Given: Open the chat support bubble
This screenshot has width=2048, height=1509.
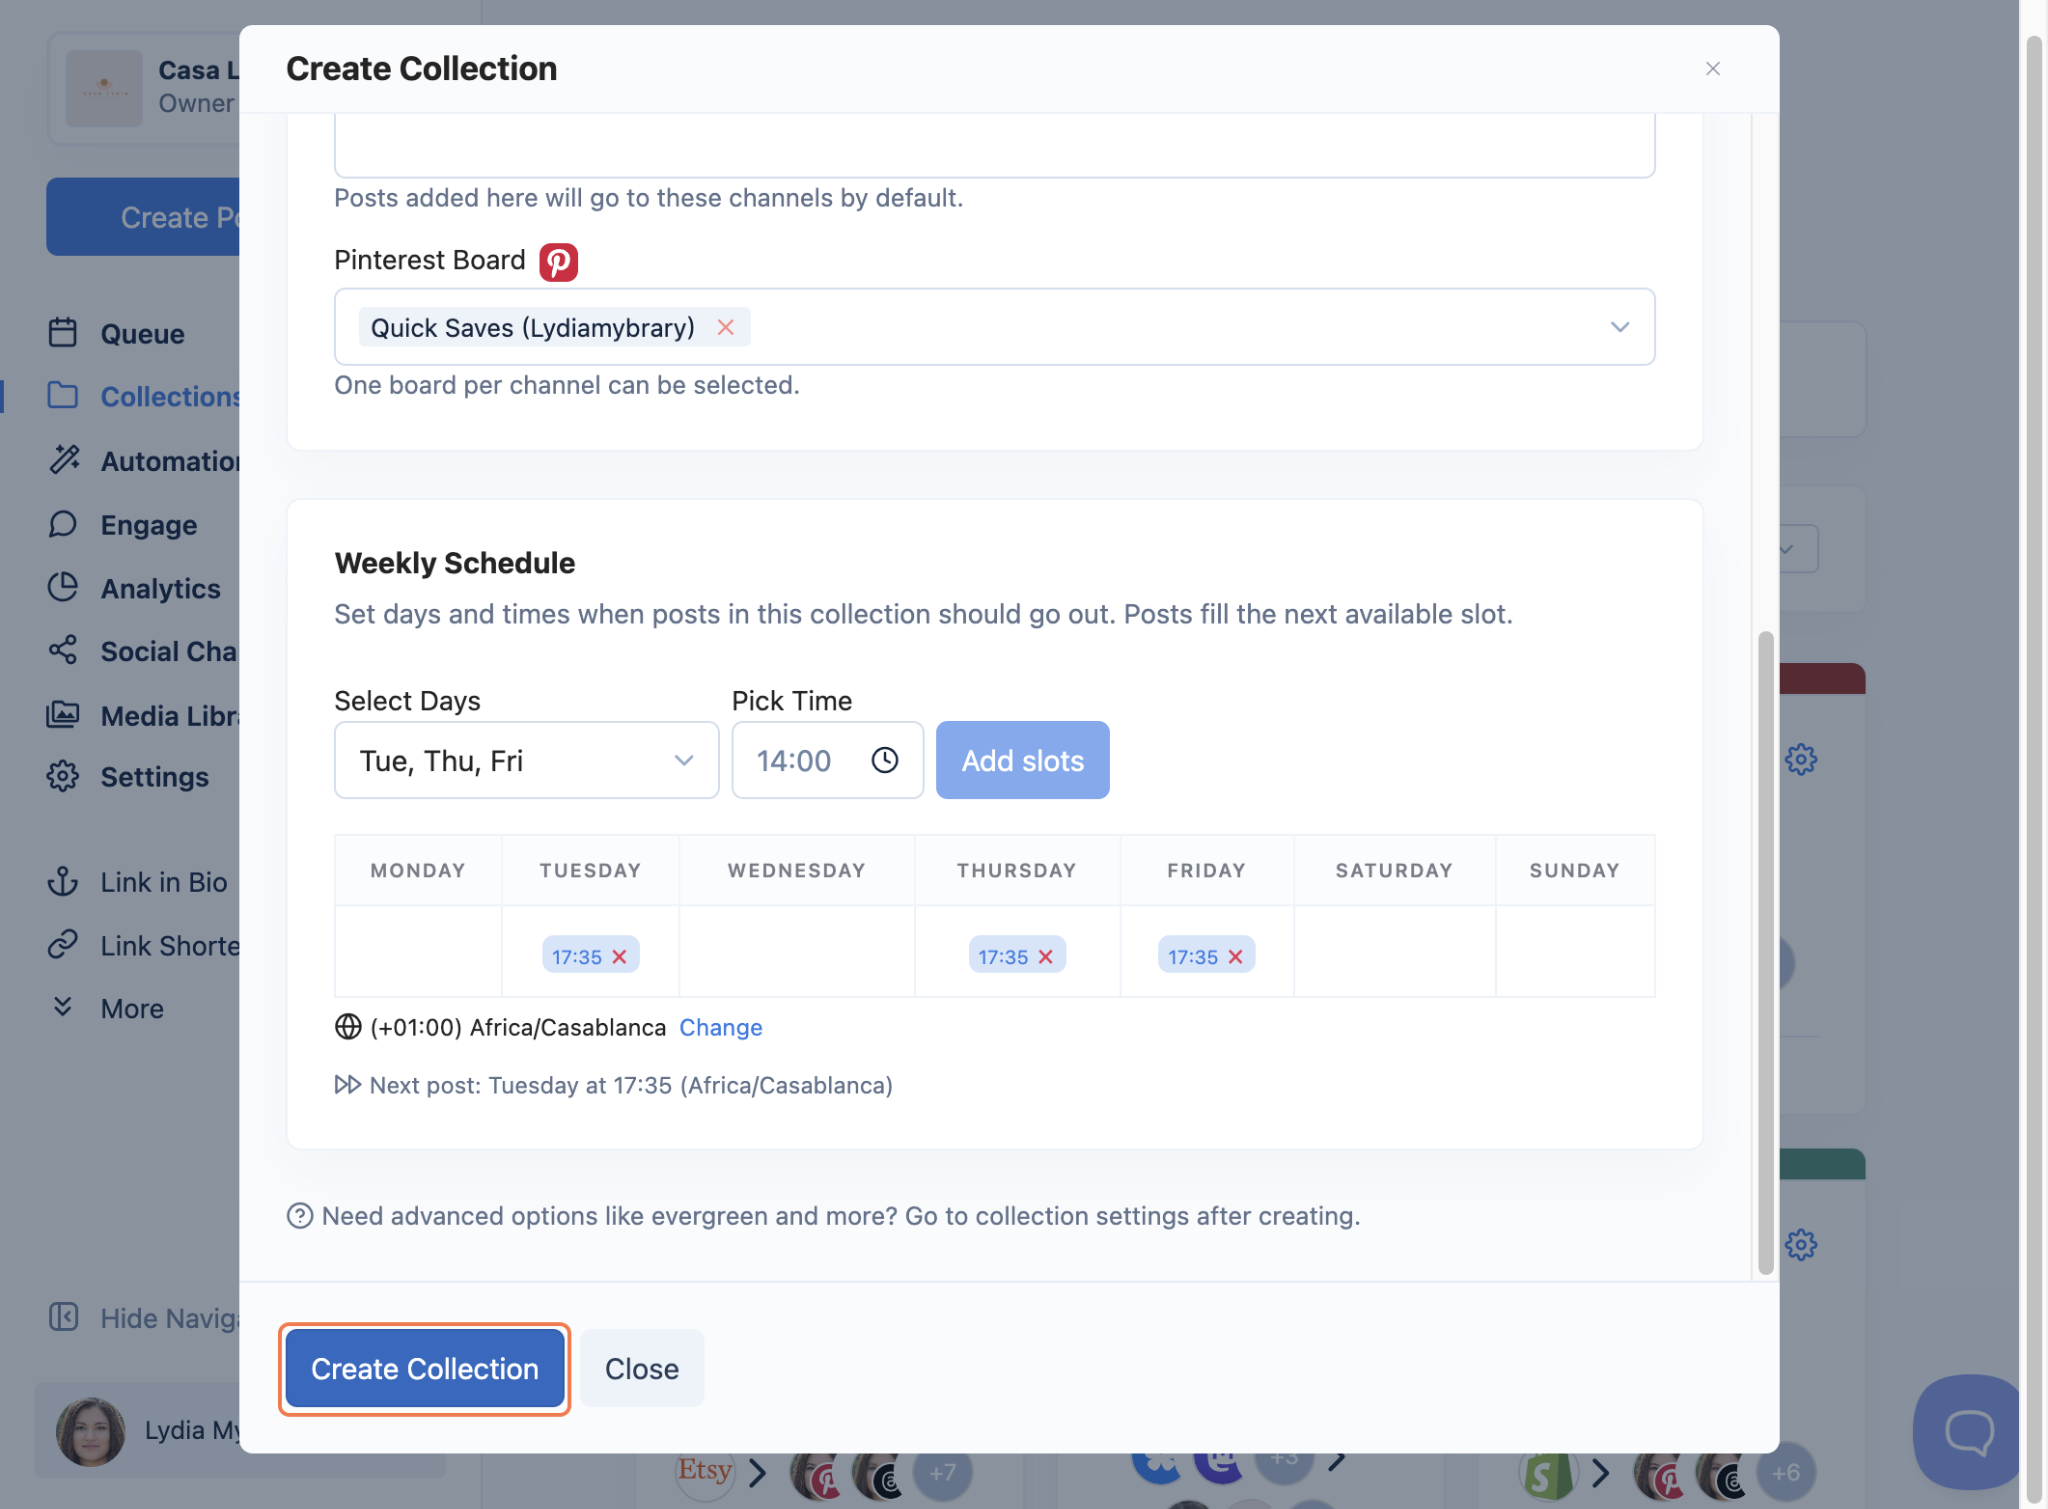Looking at the screenshot, I should click(x=1967, y=1430).
